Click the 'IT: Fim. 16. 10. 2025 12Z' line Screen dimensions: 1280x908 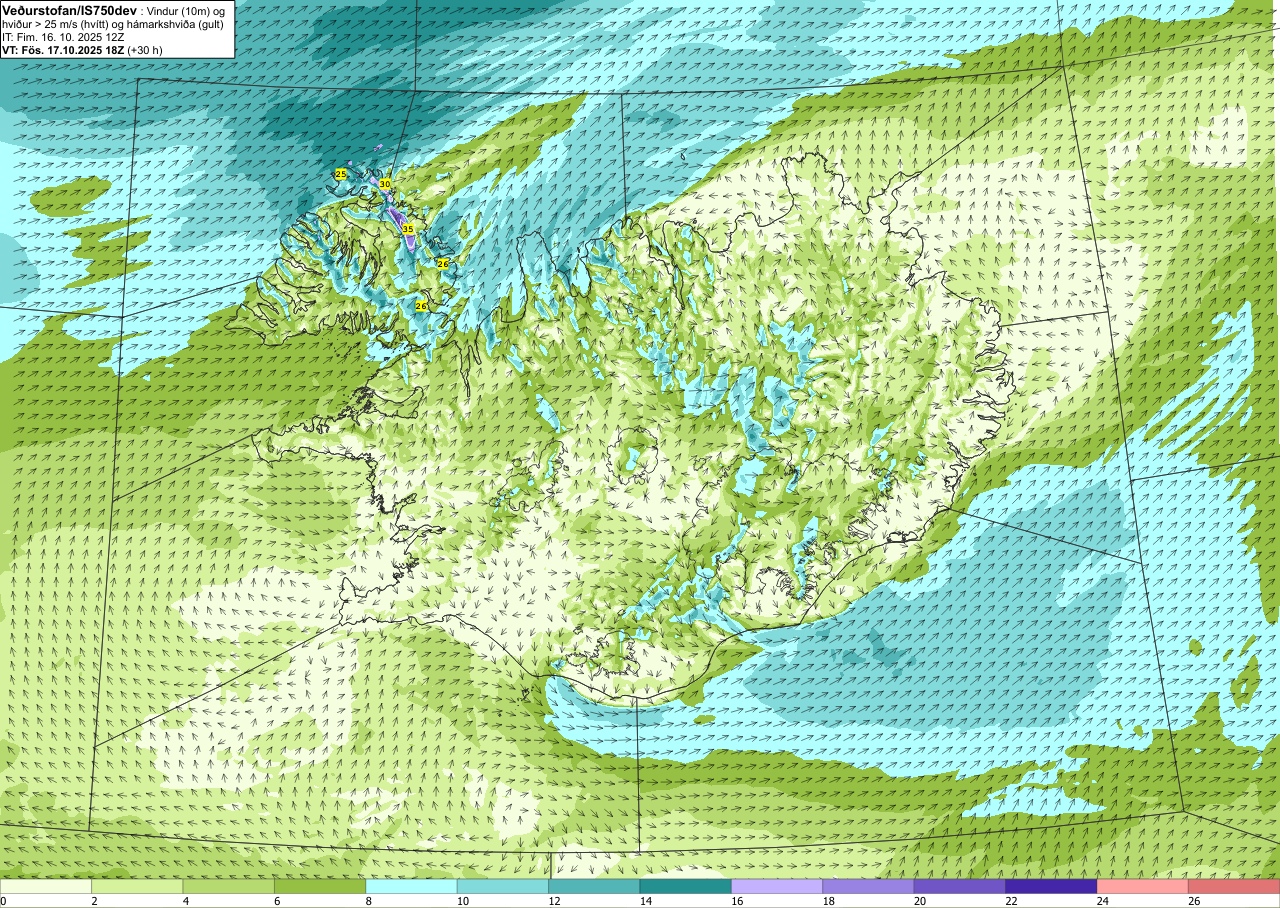pos(63,36)
